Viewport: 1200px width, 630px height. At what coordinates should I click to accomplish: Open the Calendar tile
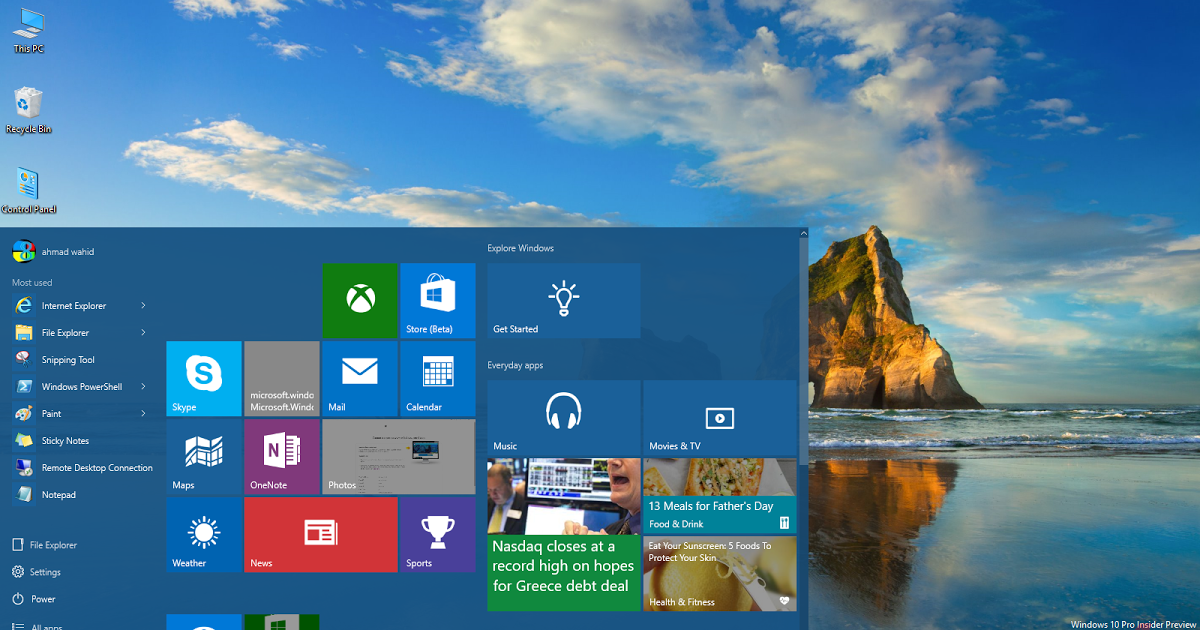[x=438, y=378]
